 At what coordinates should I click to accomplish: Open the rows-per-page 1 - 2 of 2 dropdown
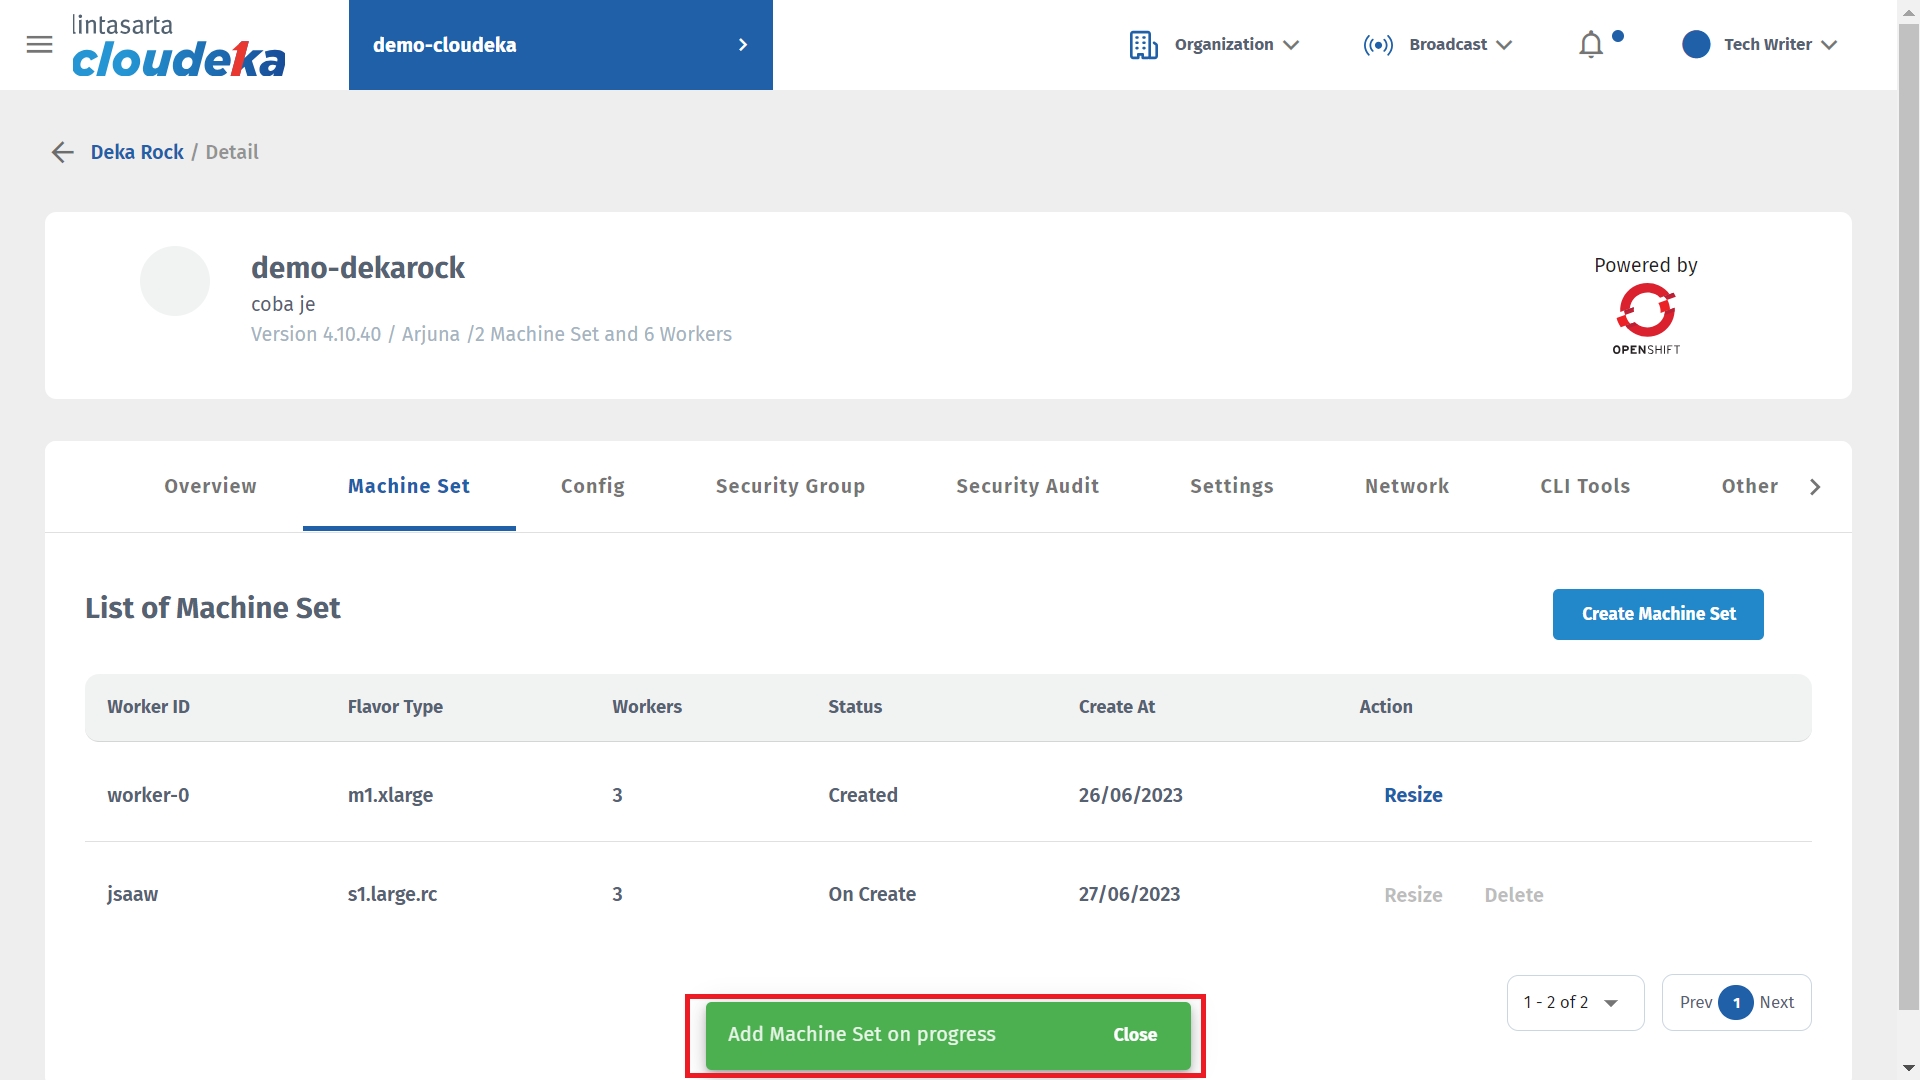1574,1002
